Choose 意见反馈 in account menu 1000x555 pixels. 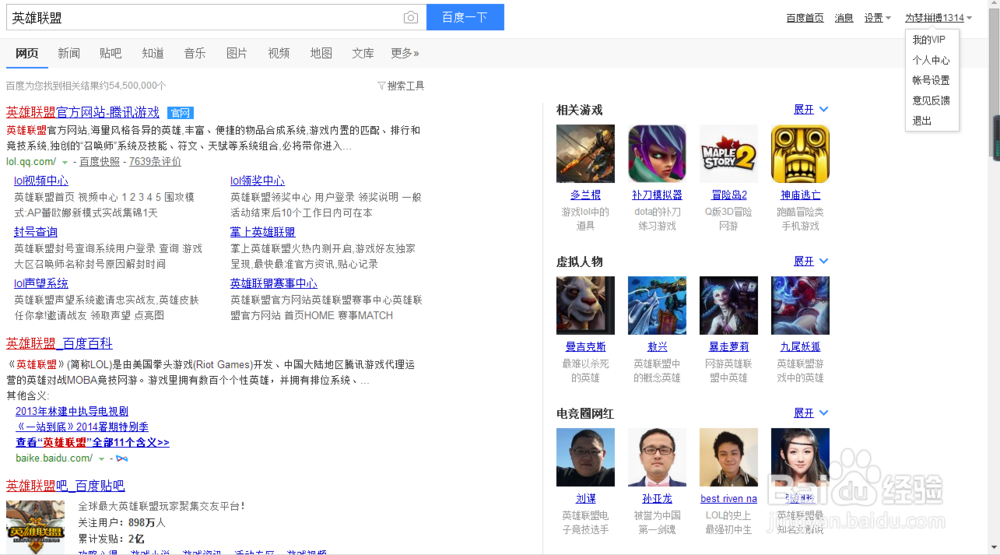tap(930, 100)
